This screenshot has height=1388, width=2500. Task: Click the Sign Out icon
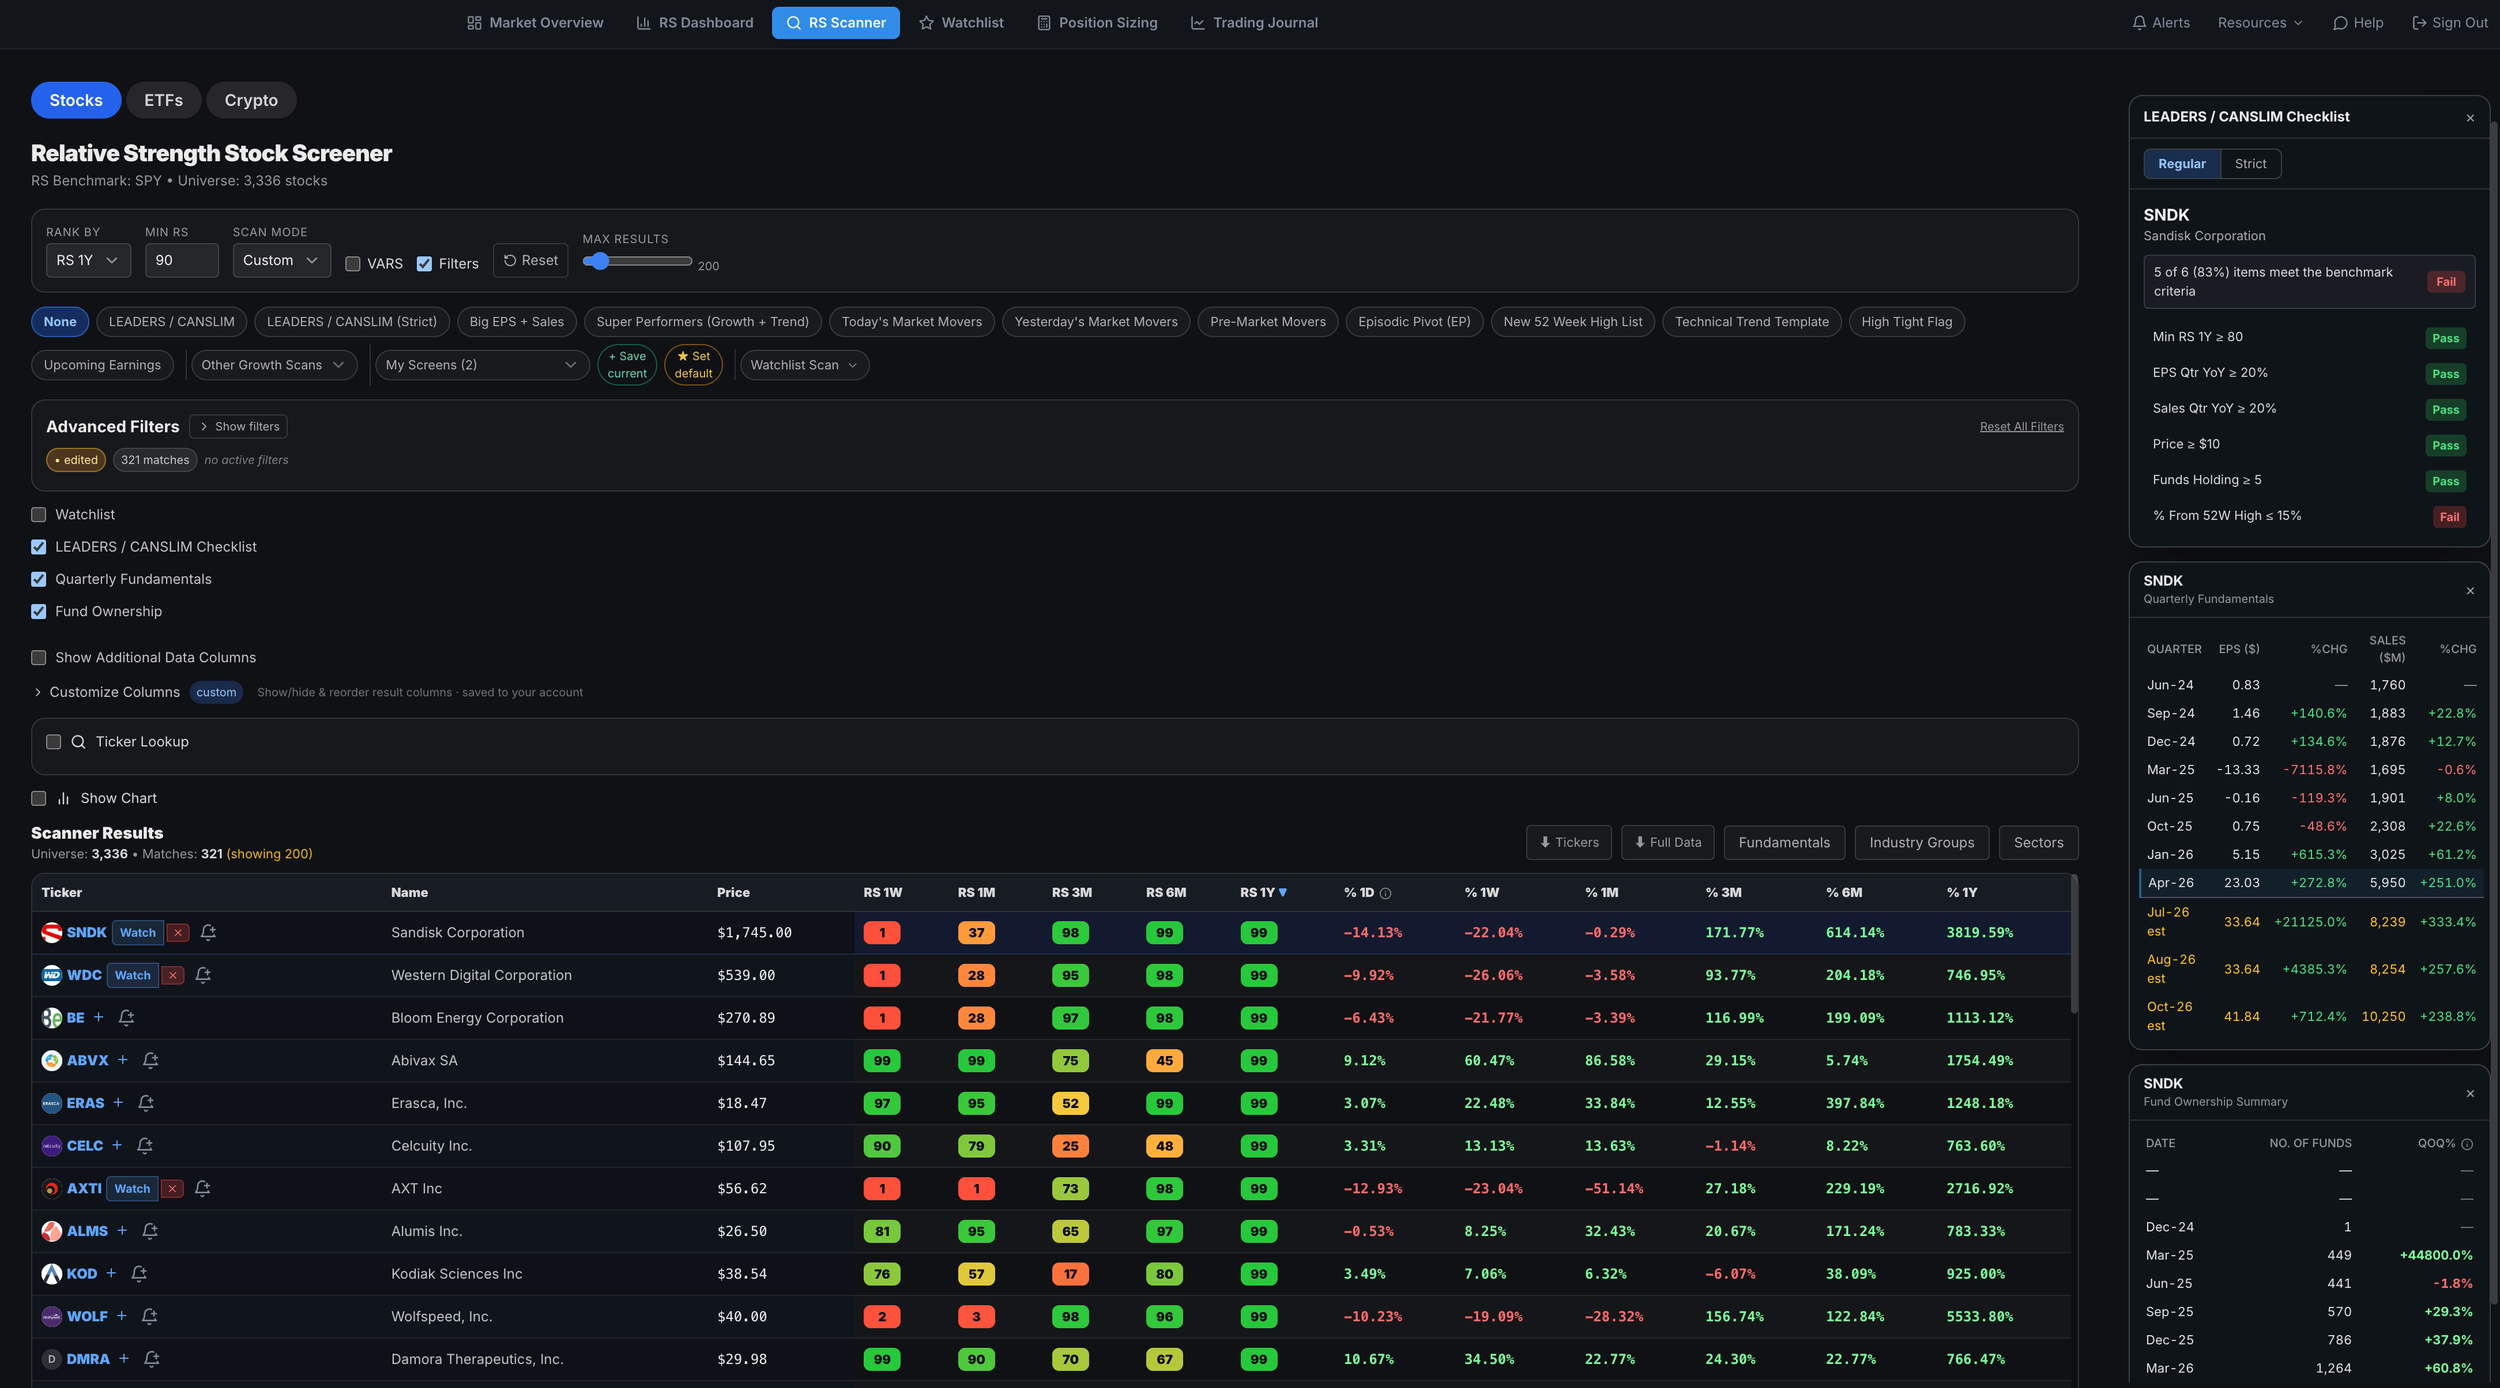[x=2419, y=22]
